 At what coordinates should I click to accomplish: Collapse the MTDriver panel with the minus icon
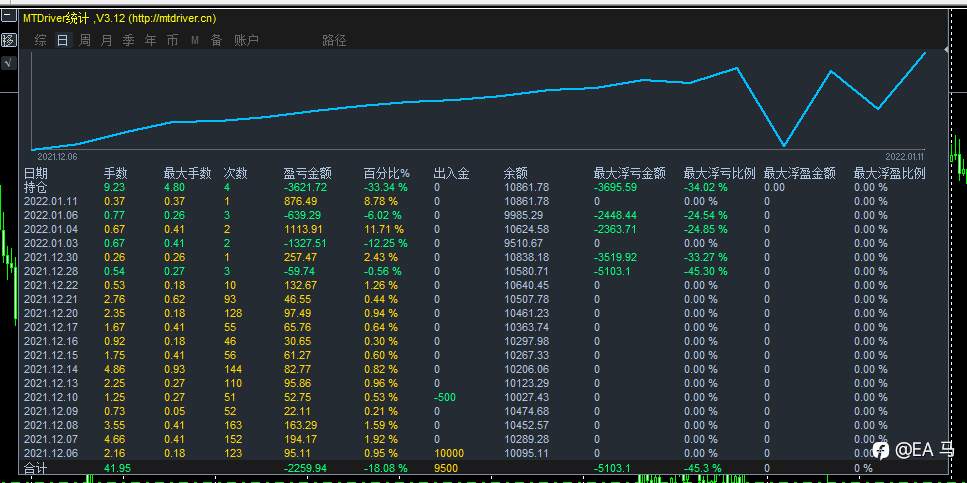pyautogui.click(x=9, y=18)
